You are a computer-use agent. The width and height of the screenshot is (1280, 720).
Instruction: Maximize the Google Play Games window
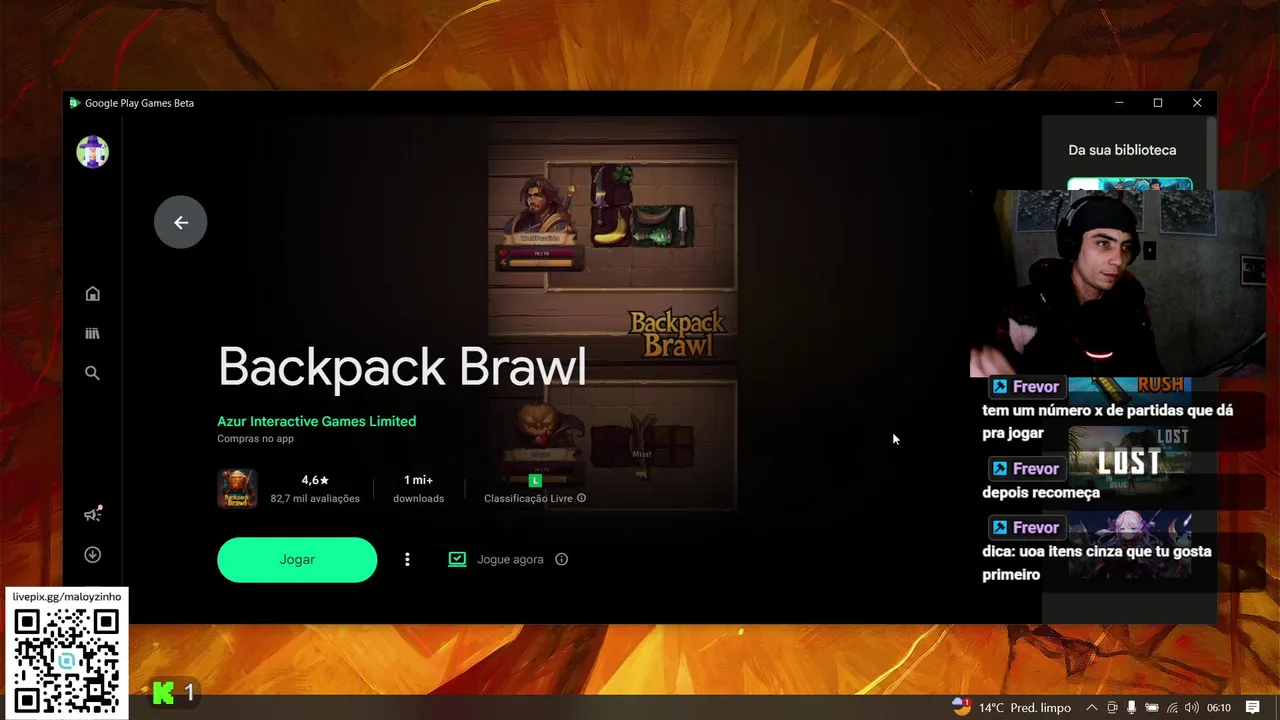1158,103
